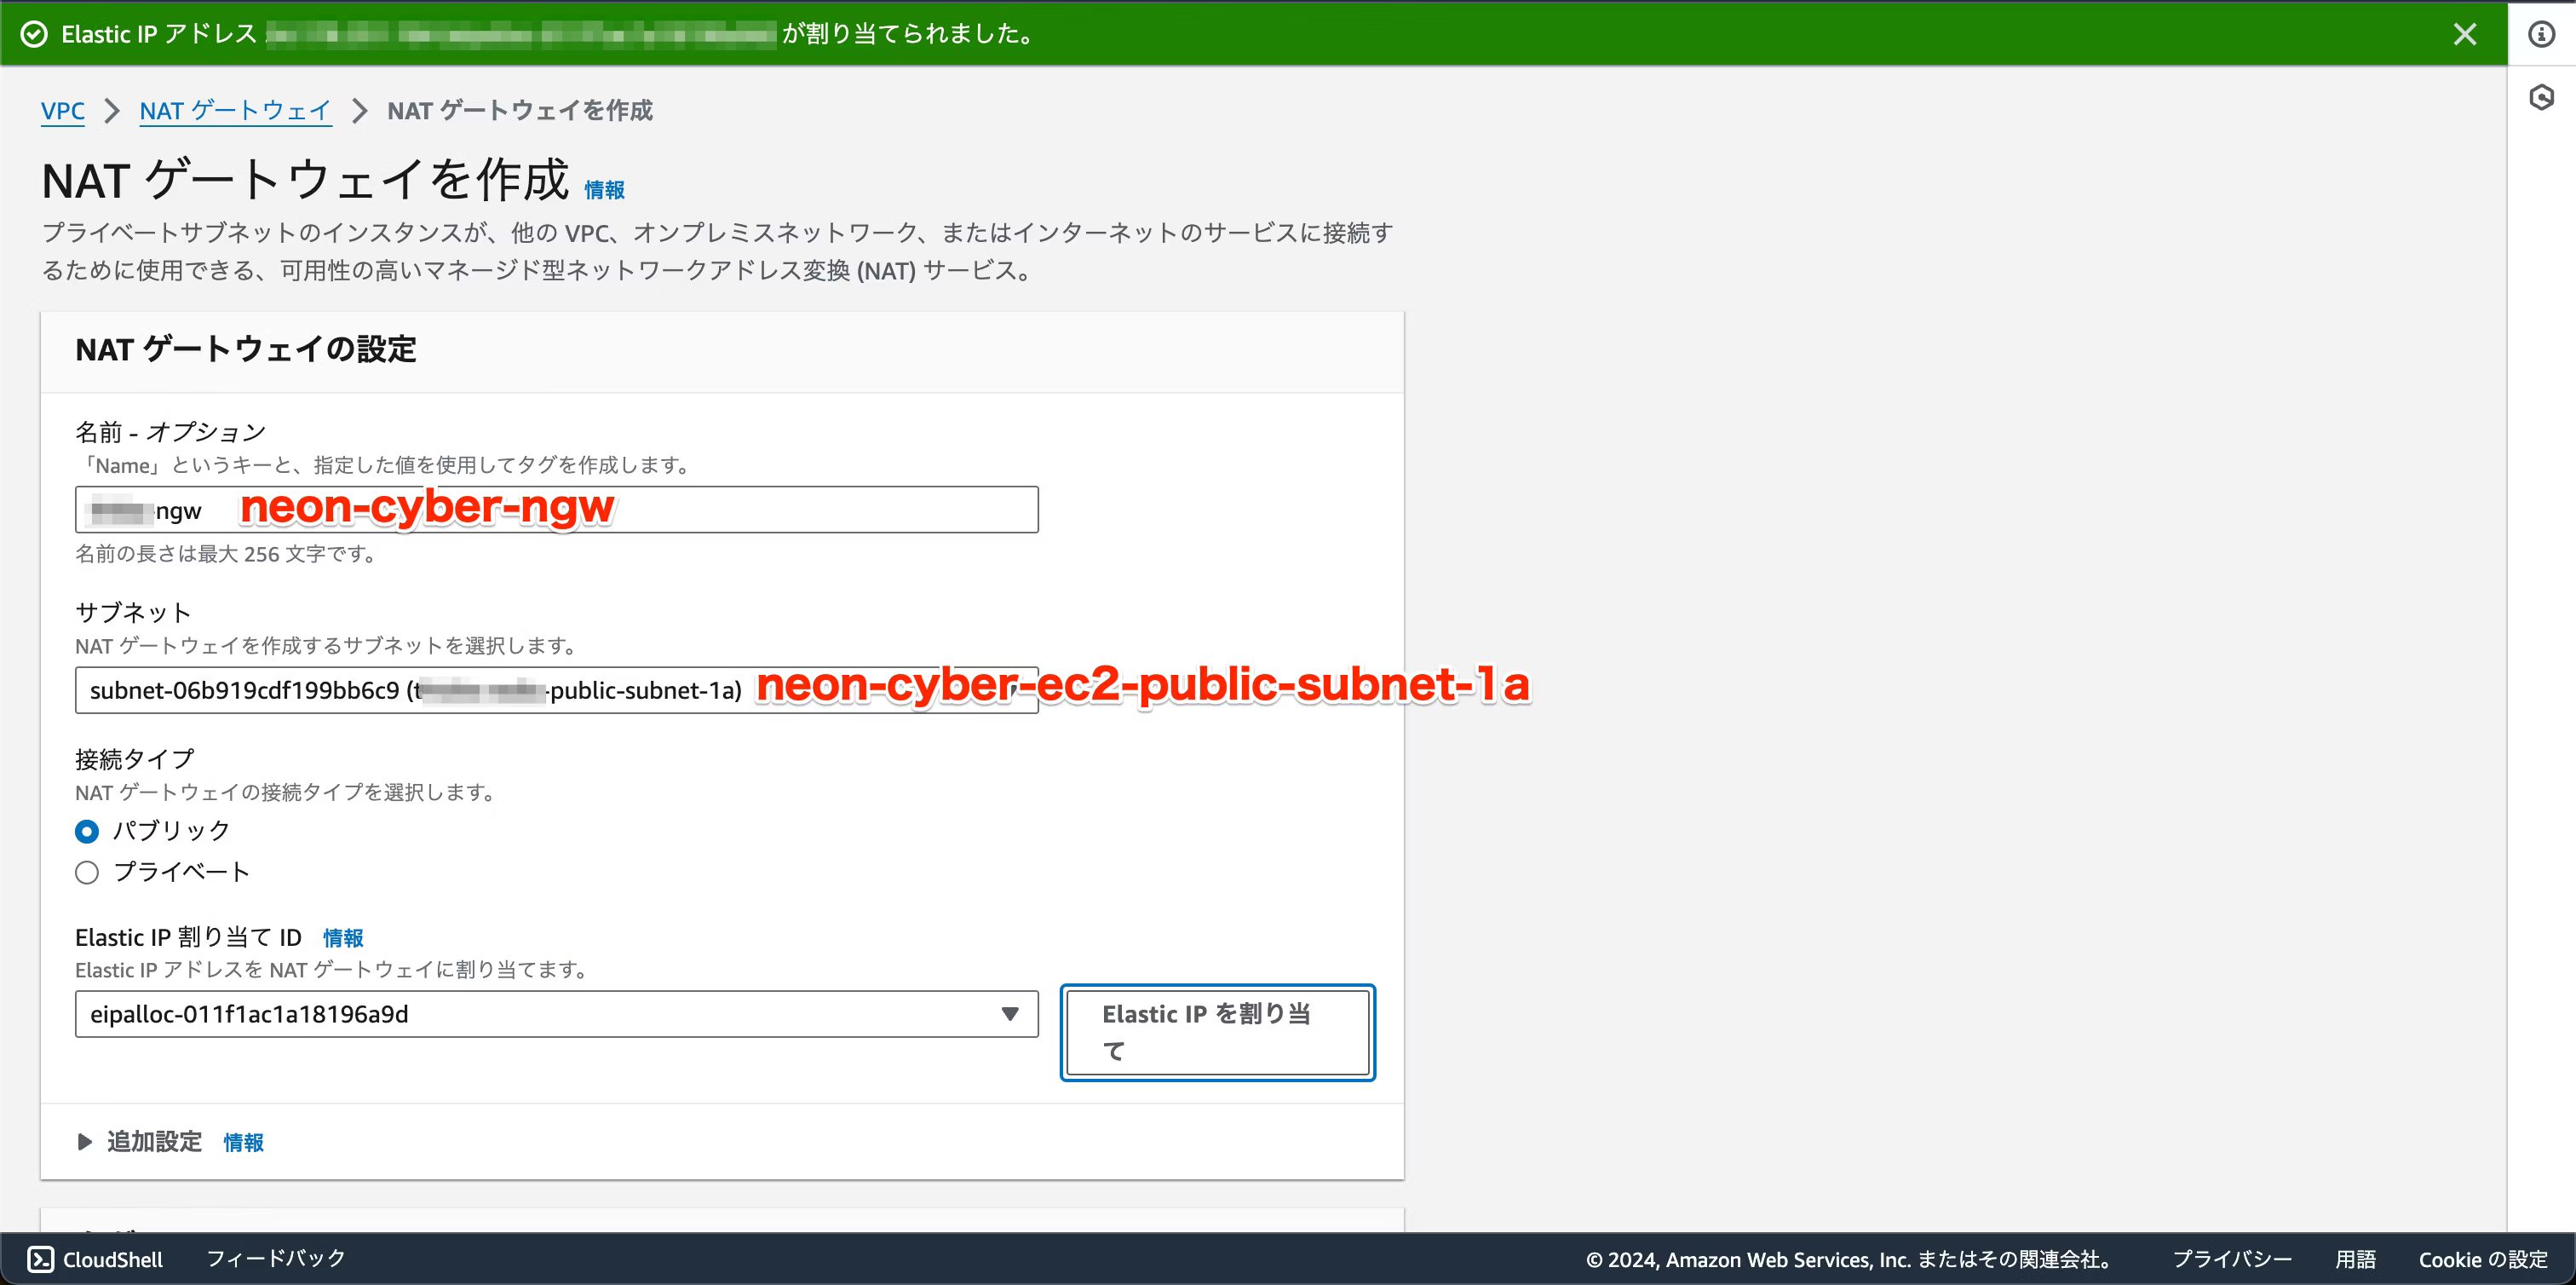Expand the 追加設定 section
This screenshot has height=1285, width=2576.
click(x=154, y=1141)
